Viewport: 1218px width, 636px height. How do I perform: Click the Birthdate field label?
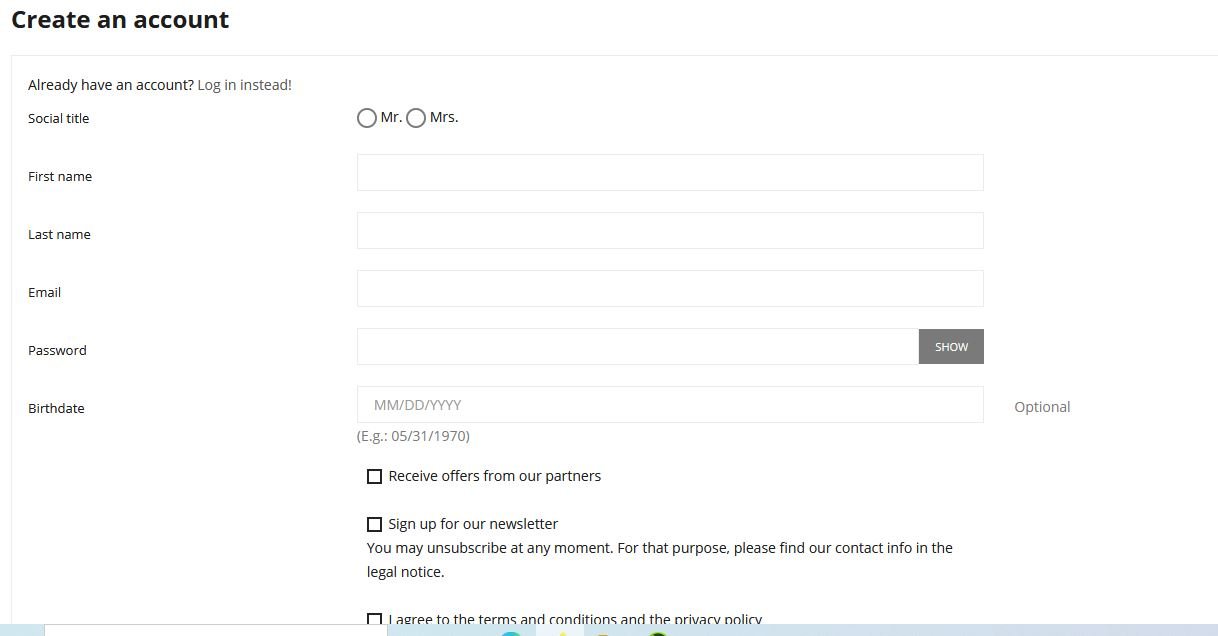click(x=56, y=408)
